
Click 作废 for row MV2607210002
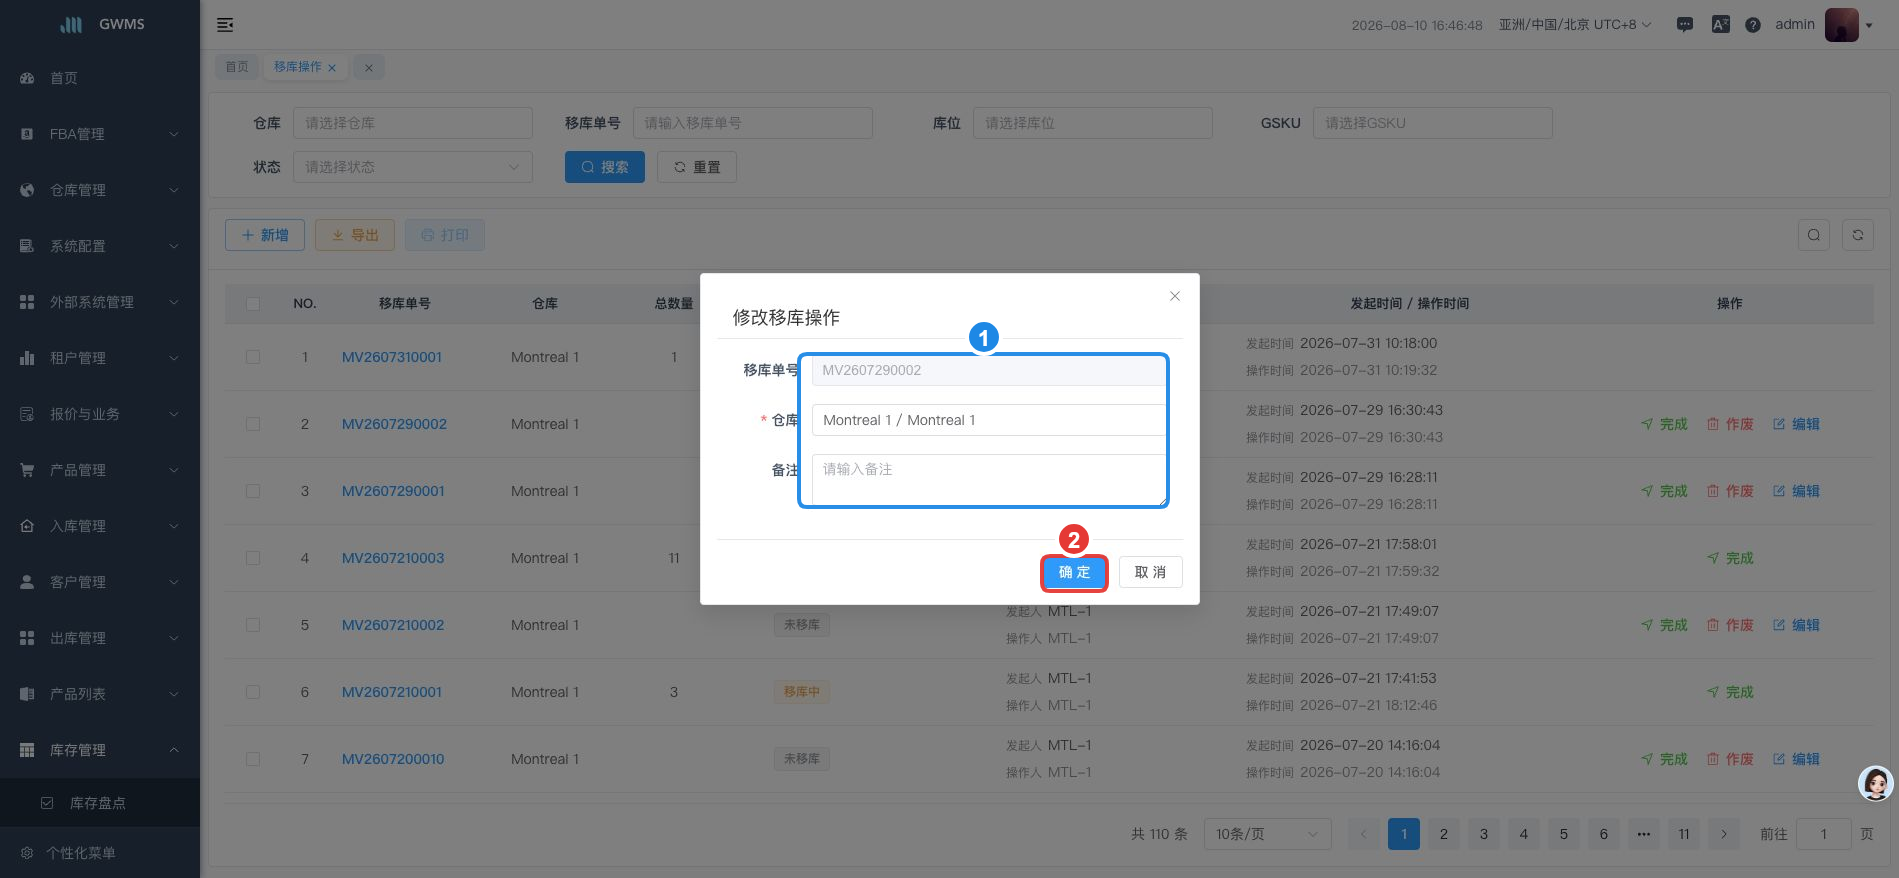(x=1730, y=625)
